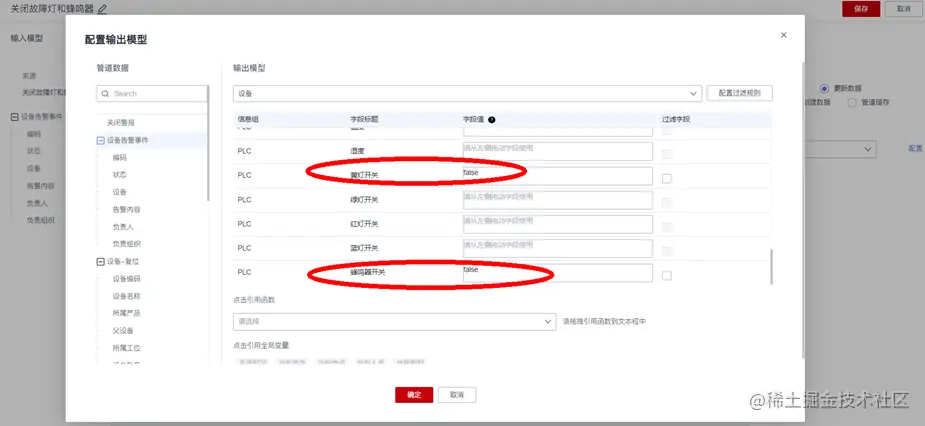Select 设备编码 under 设备-复位

pyautogui.click(x=126, y=278)
